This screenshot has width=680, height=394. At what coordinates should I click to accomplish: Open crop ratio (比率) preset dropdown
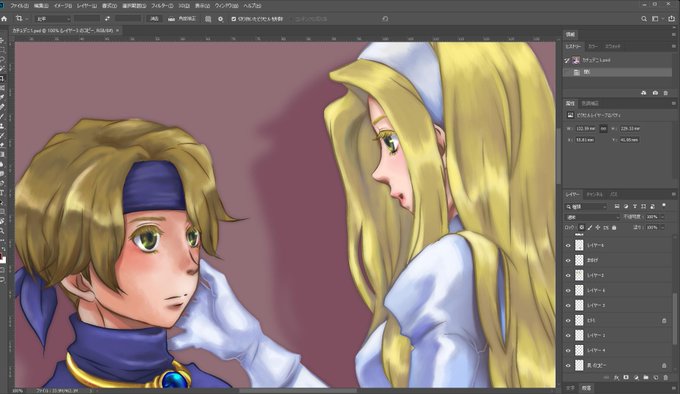click(x=52, y=19)
